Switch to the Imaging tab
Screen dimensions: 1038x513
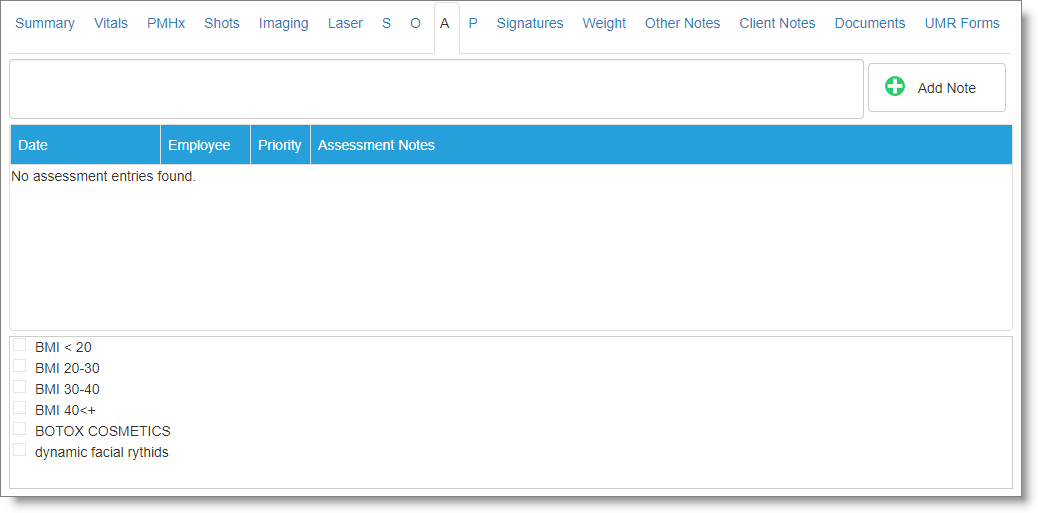click(x=284, y=23)
